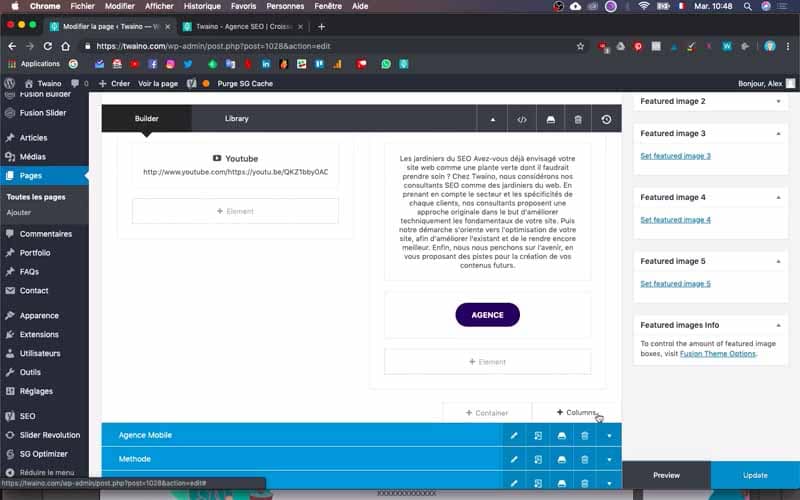Click Créer in the WordPress admin bar
Screen dimensions: 800x500
(115, 83)
